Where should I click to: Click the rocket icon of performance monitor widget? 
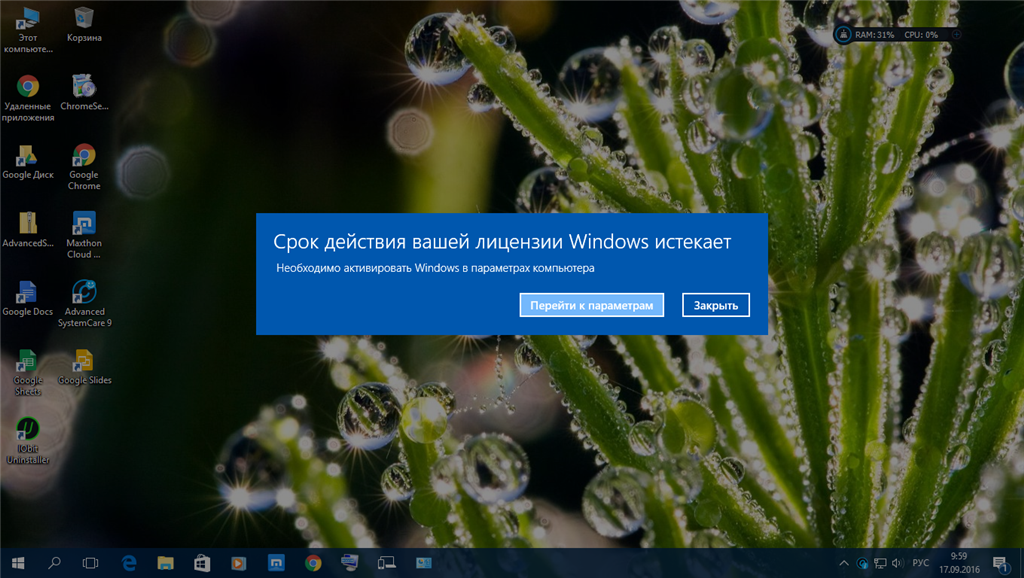coord(843,35)
